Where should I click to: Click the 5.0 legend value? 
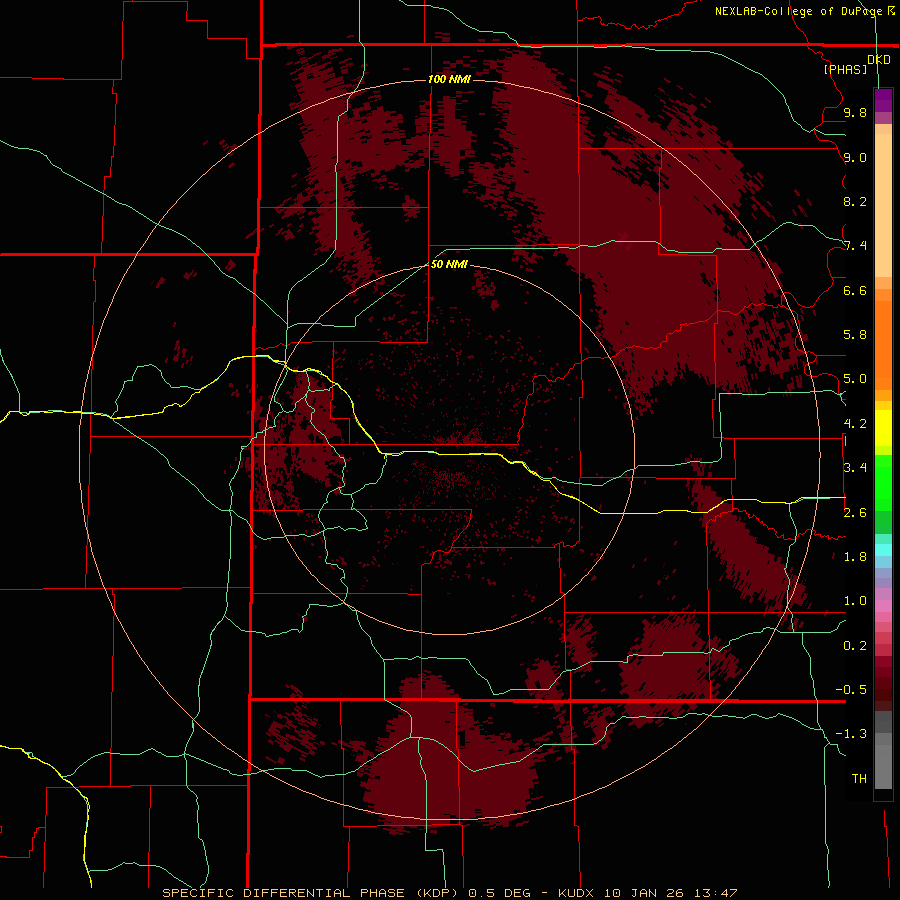coord(855,379)
